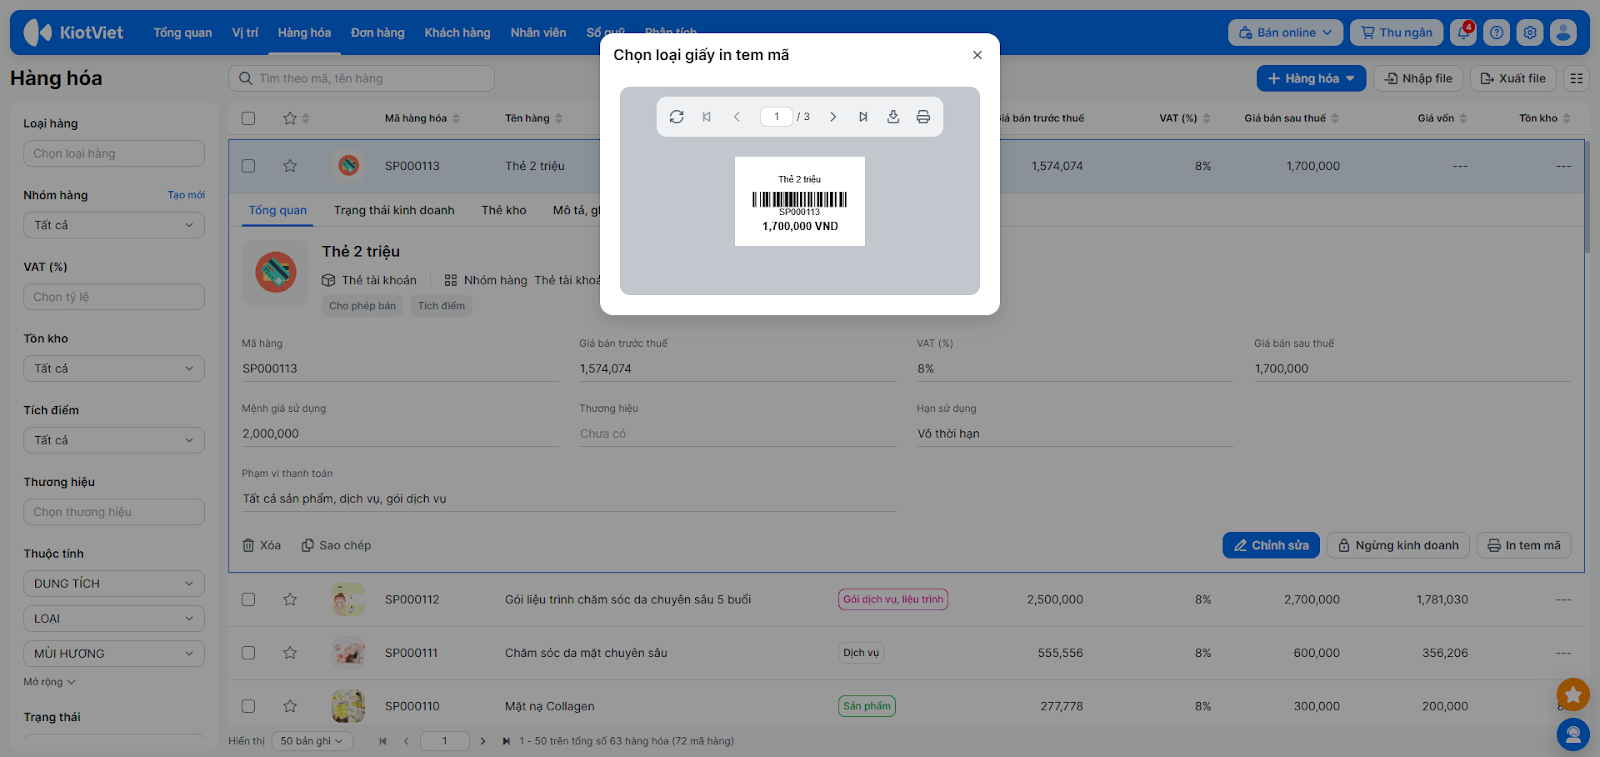Expand the DUNG TÍCH attribute dropdown
The width and height of the screenshot is (1600, 757).
tap(114, 584)
